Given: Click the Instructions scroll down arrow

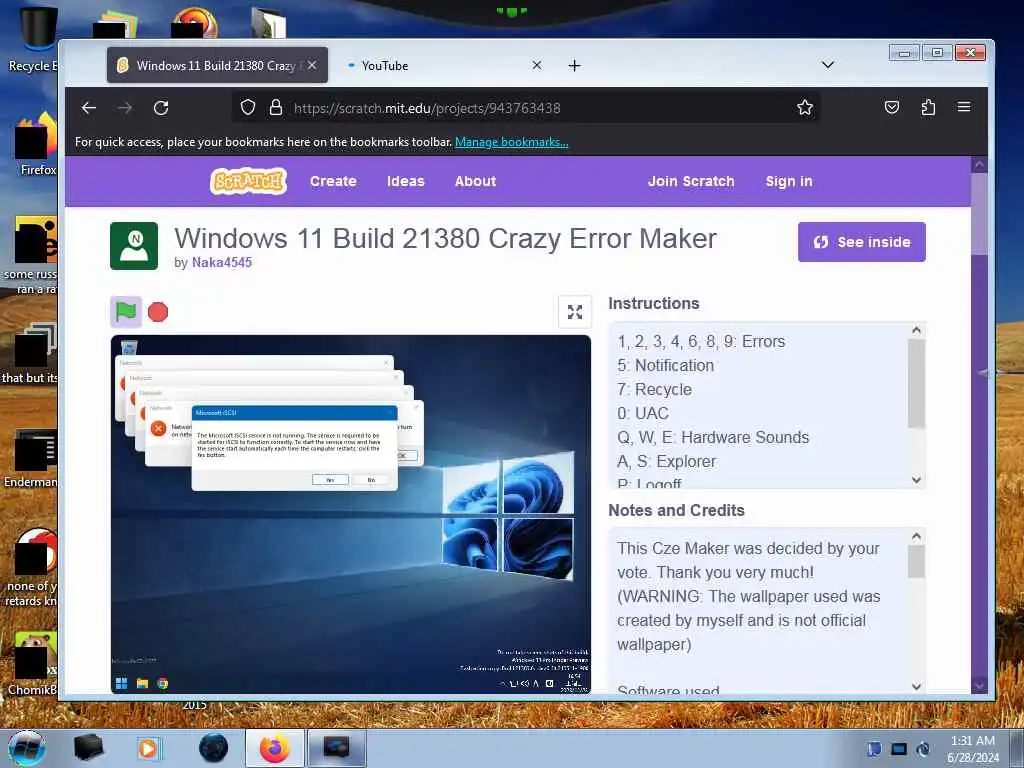Looking at the screenshot, I should coord(916,480).
